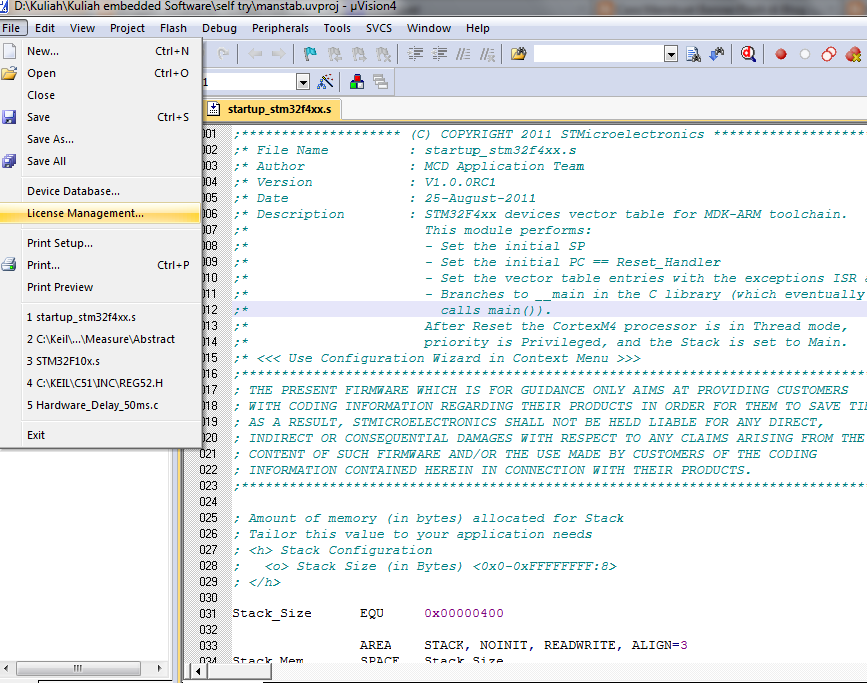The width and height of the screenshot is (867, 683).
Task: Open the Peripherals menu
Action: 280,28
